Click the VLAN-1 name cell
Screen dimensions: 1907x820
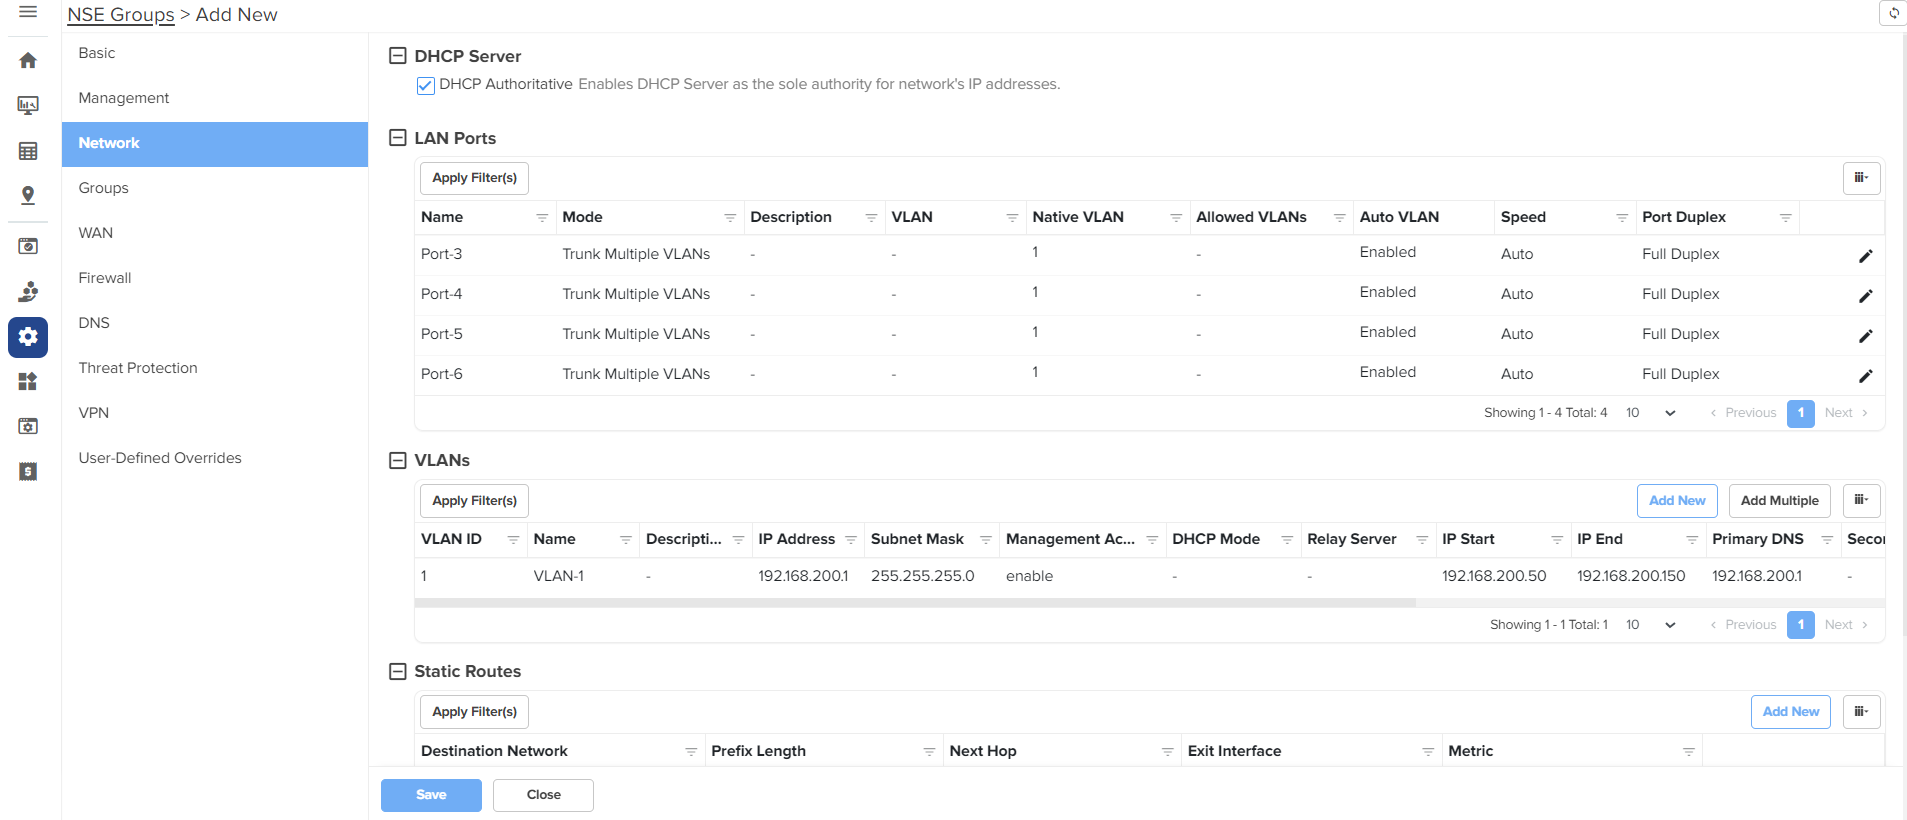coord(559,577)
